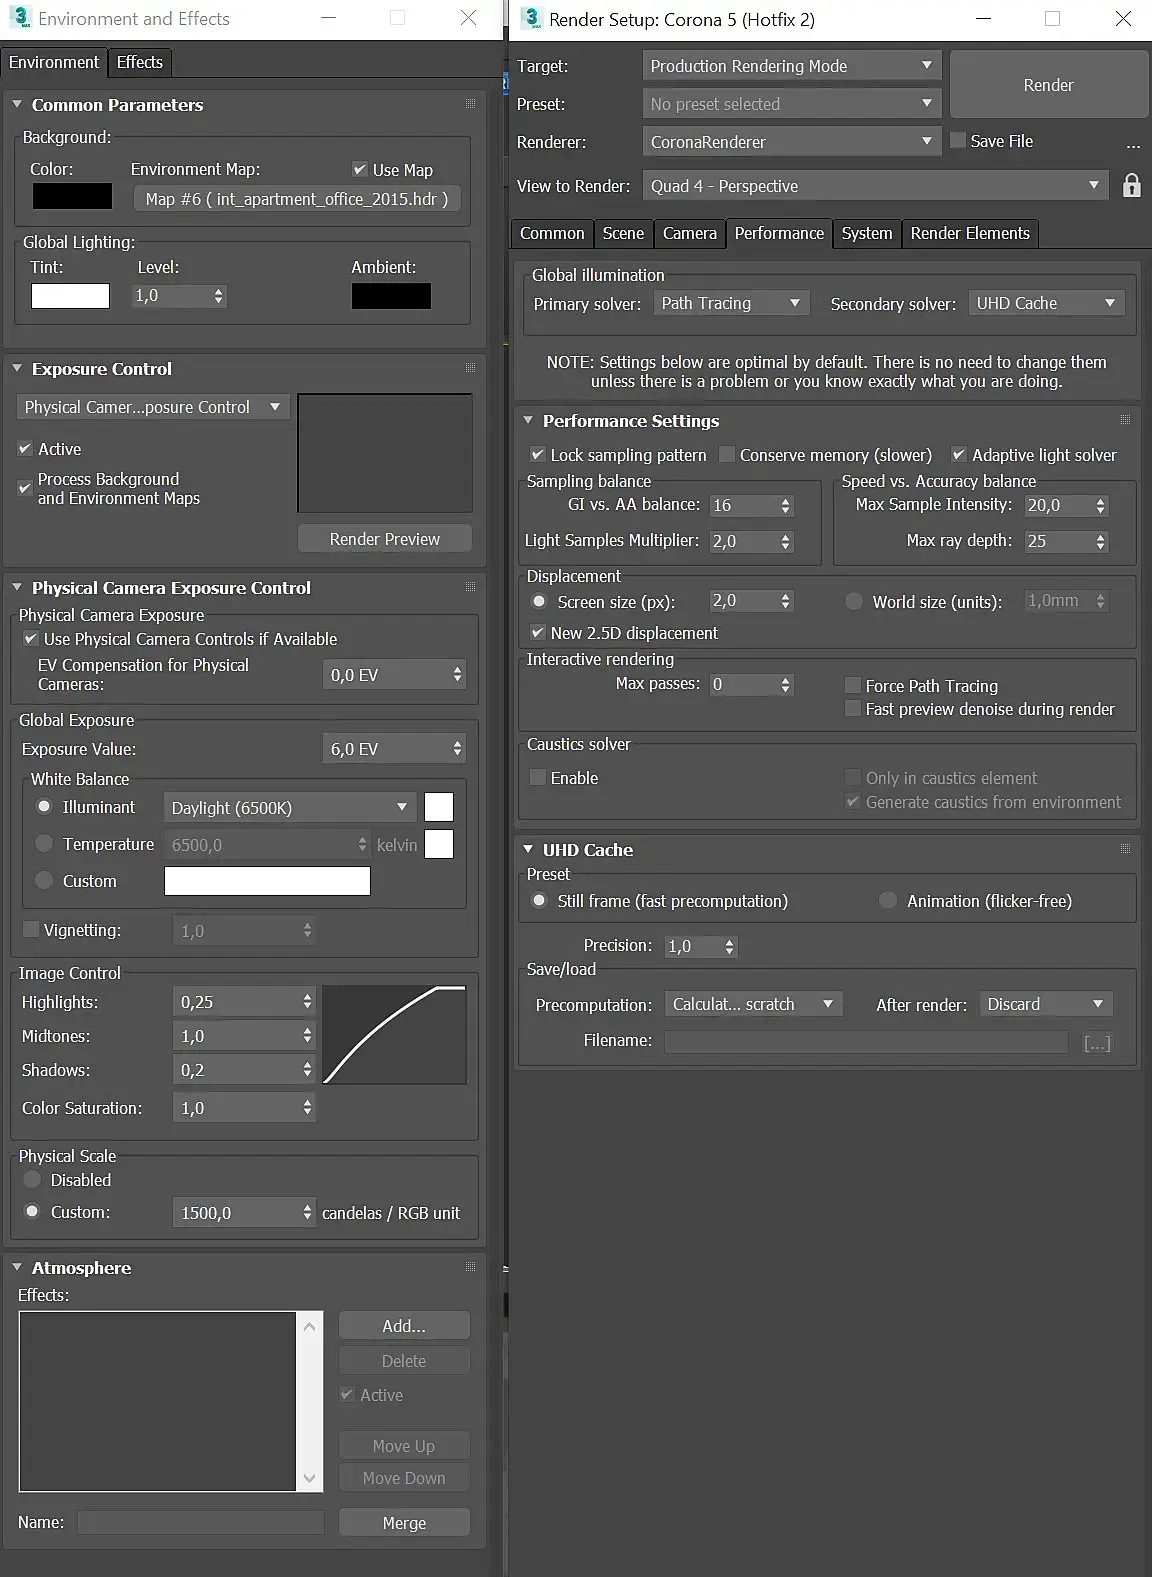This screenshot has height=1577, width=1152.
Task: Click the ellipsis icon next to Save File
Action: (x=1132, y=146)
